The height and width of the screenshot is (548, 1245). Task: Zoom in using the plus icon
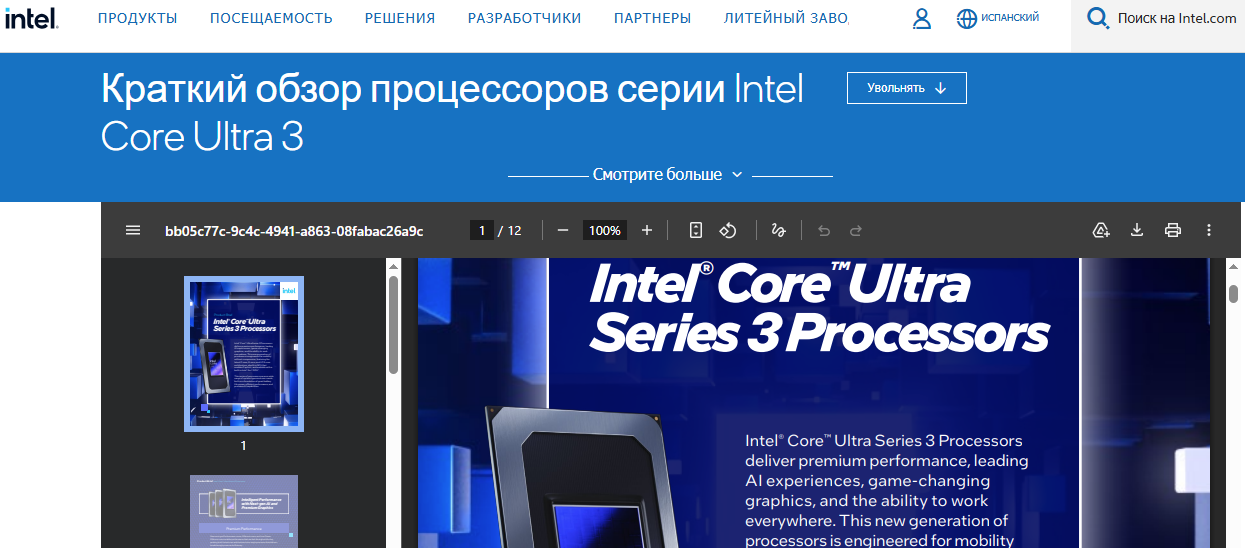click(x=647, y=230)
